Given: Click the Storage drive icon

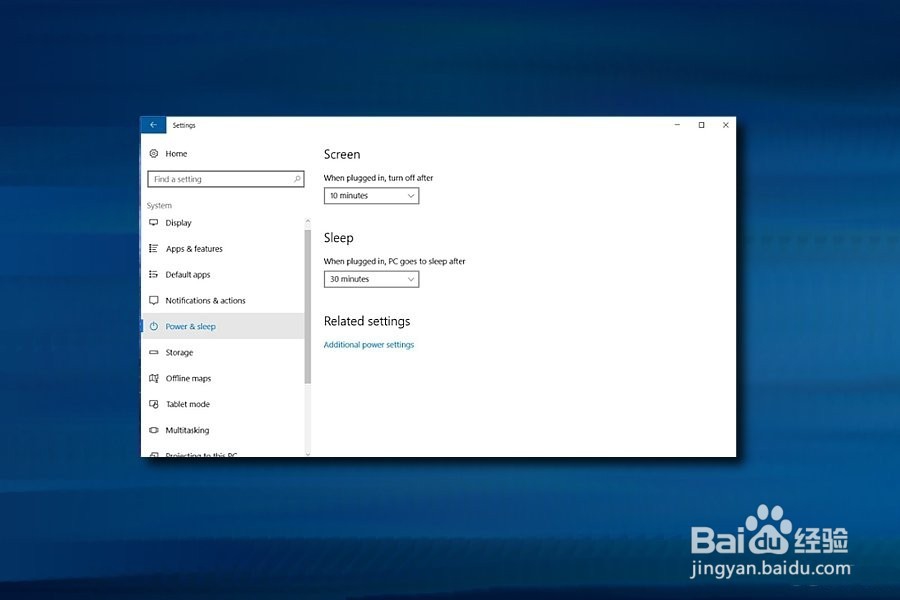Looking at the screenshot, I should click(x=153, y=352).
